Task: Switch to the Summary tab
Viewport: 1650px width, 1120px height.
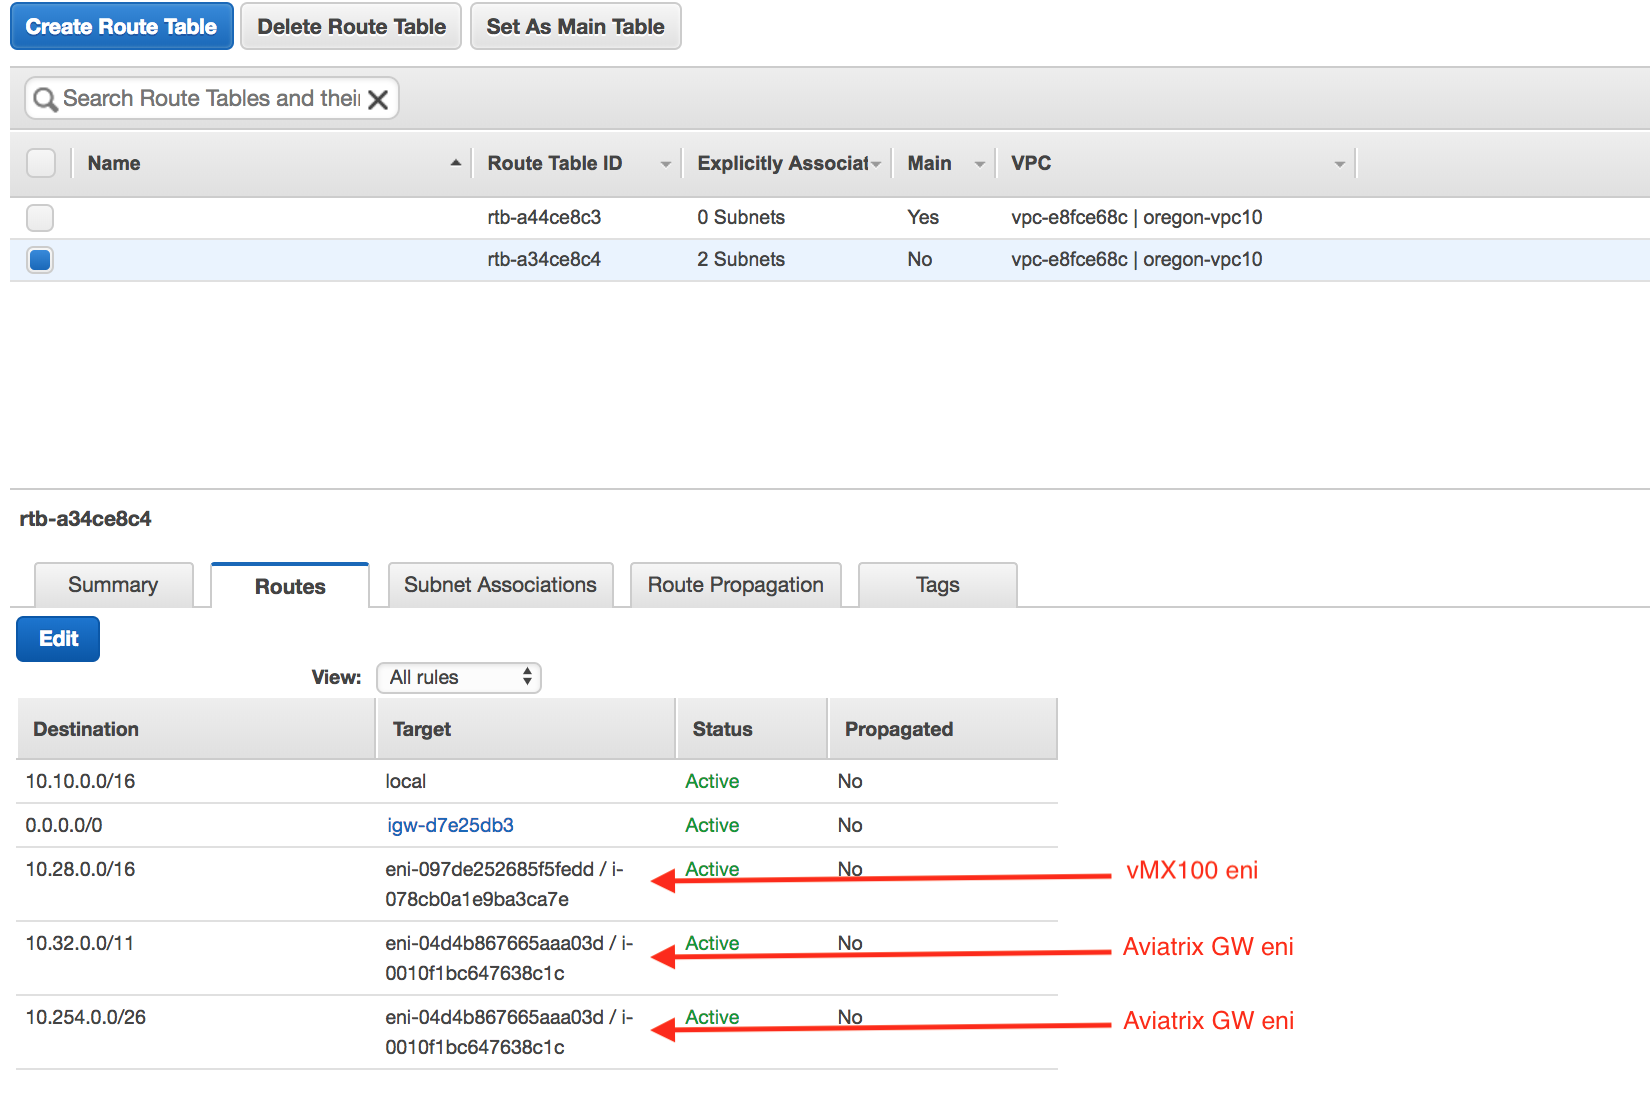Action: [x=113, y=585]
